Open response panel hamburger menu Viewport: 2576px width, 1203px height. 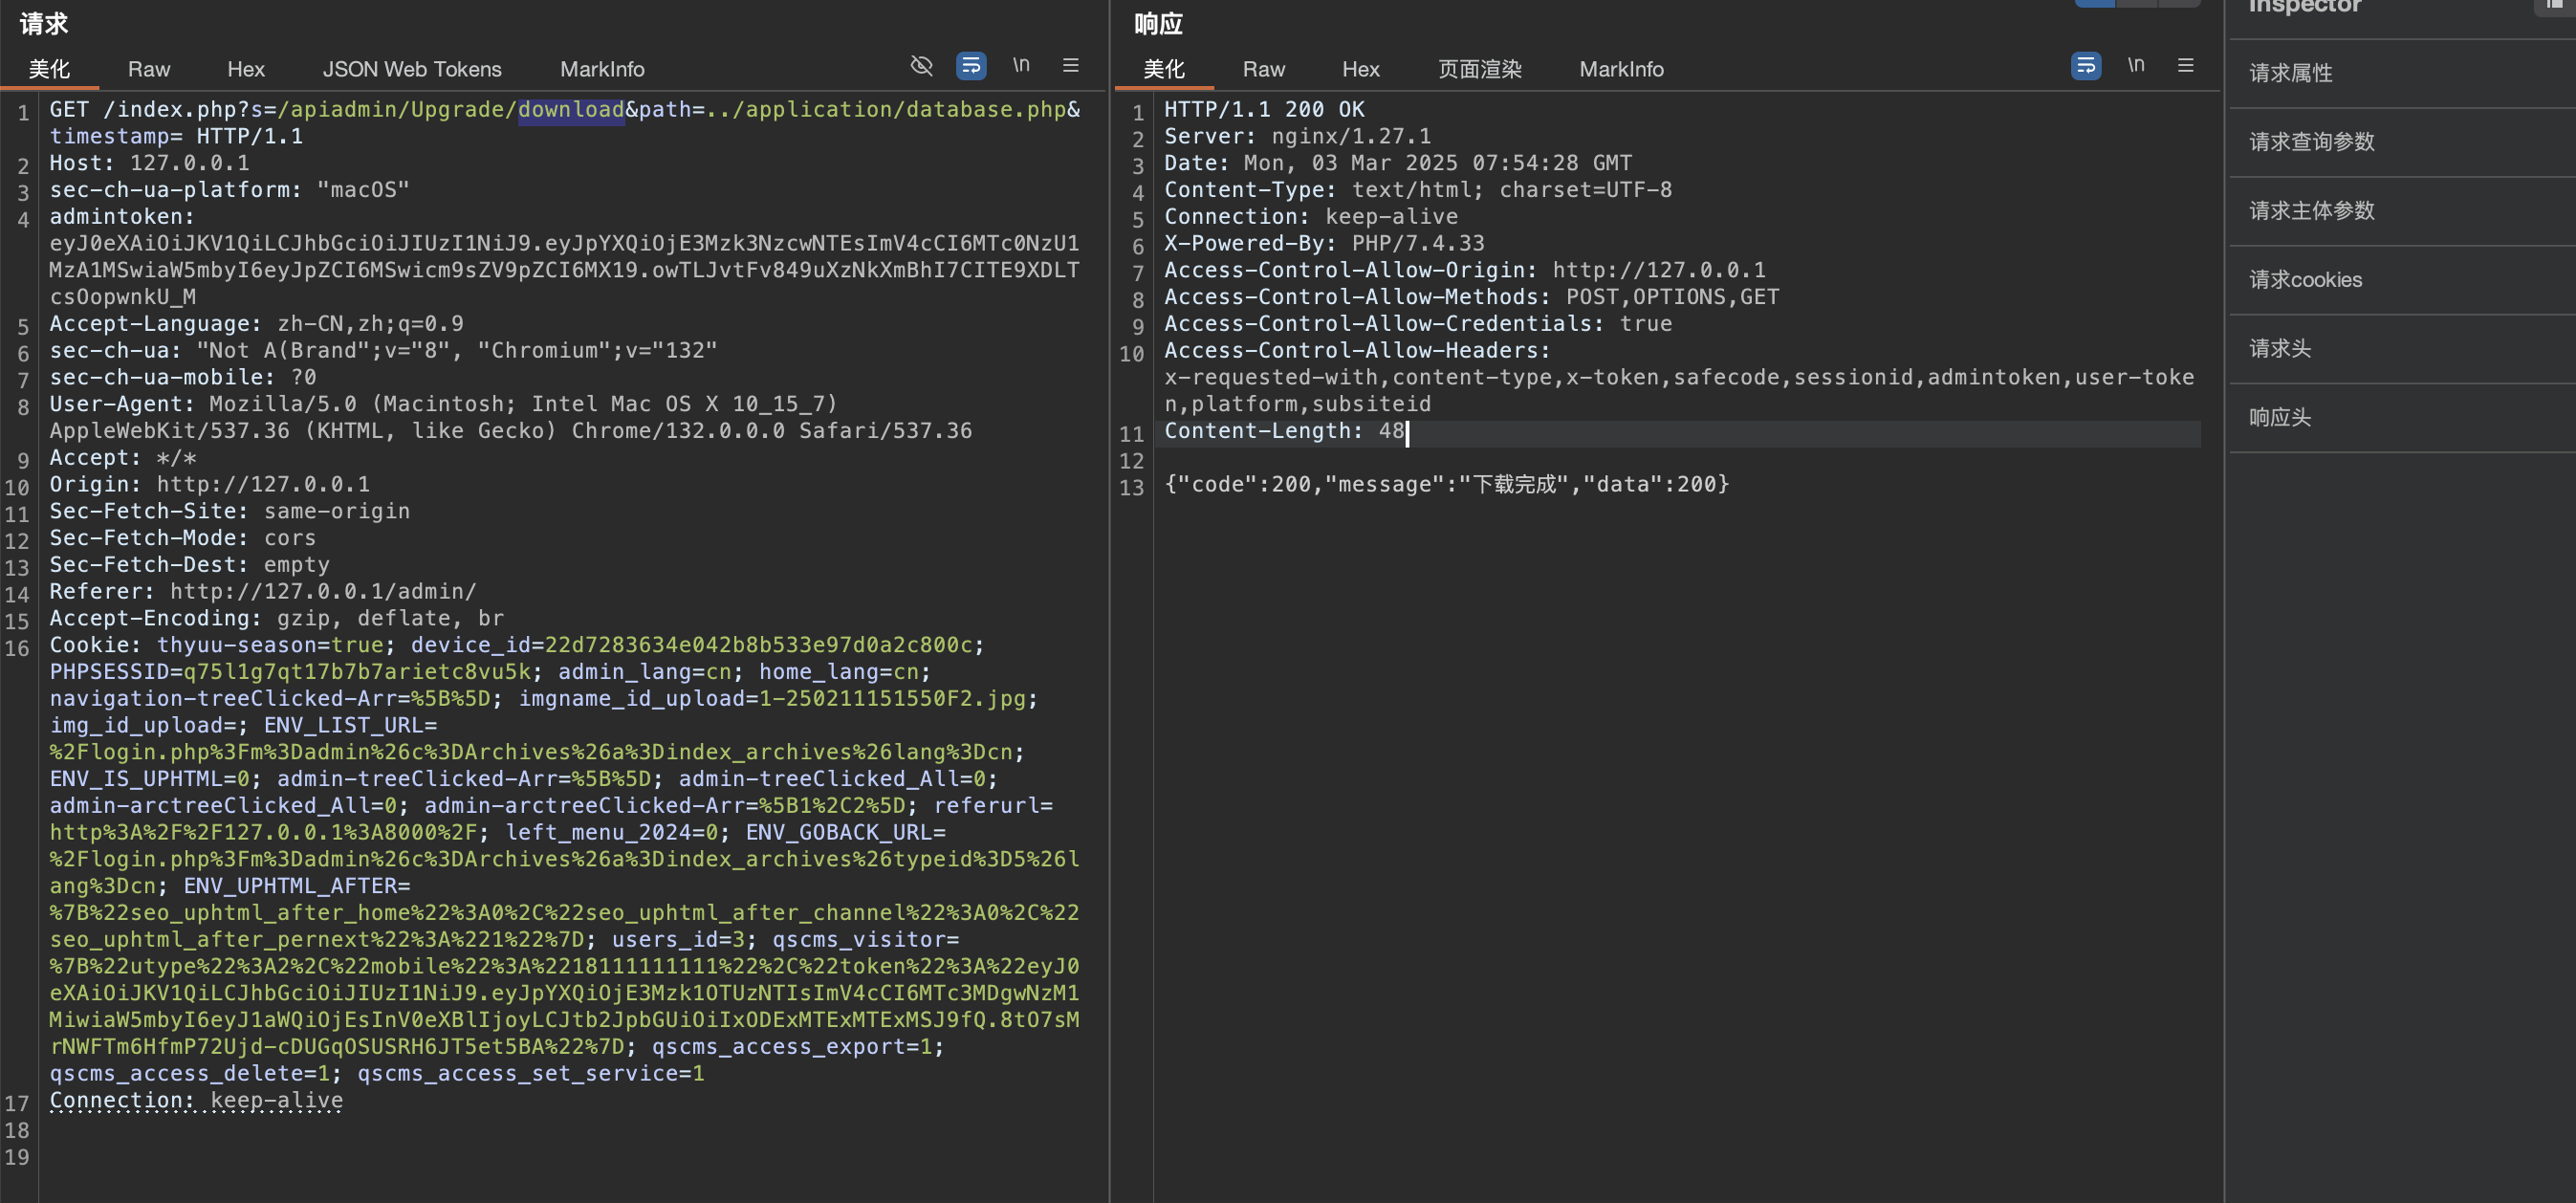coord(2185,65)
